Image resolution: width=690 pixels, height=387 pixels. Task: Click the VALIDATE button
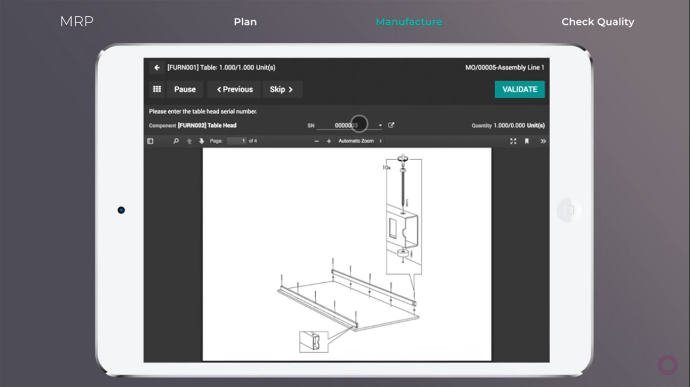520,89
